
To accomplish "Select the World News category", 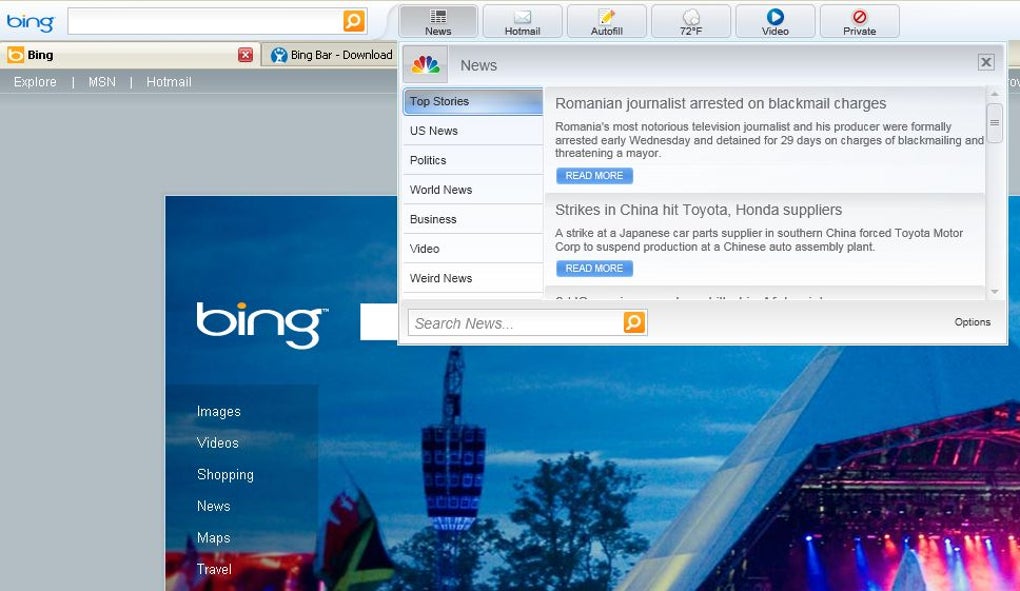I will pos(473,190).
